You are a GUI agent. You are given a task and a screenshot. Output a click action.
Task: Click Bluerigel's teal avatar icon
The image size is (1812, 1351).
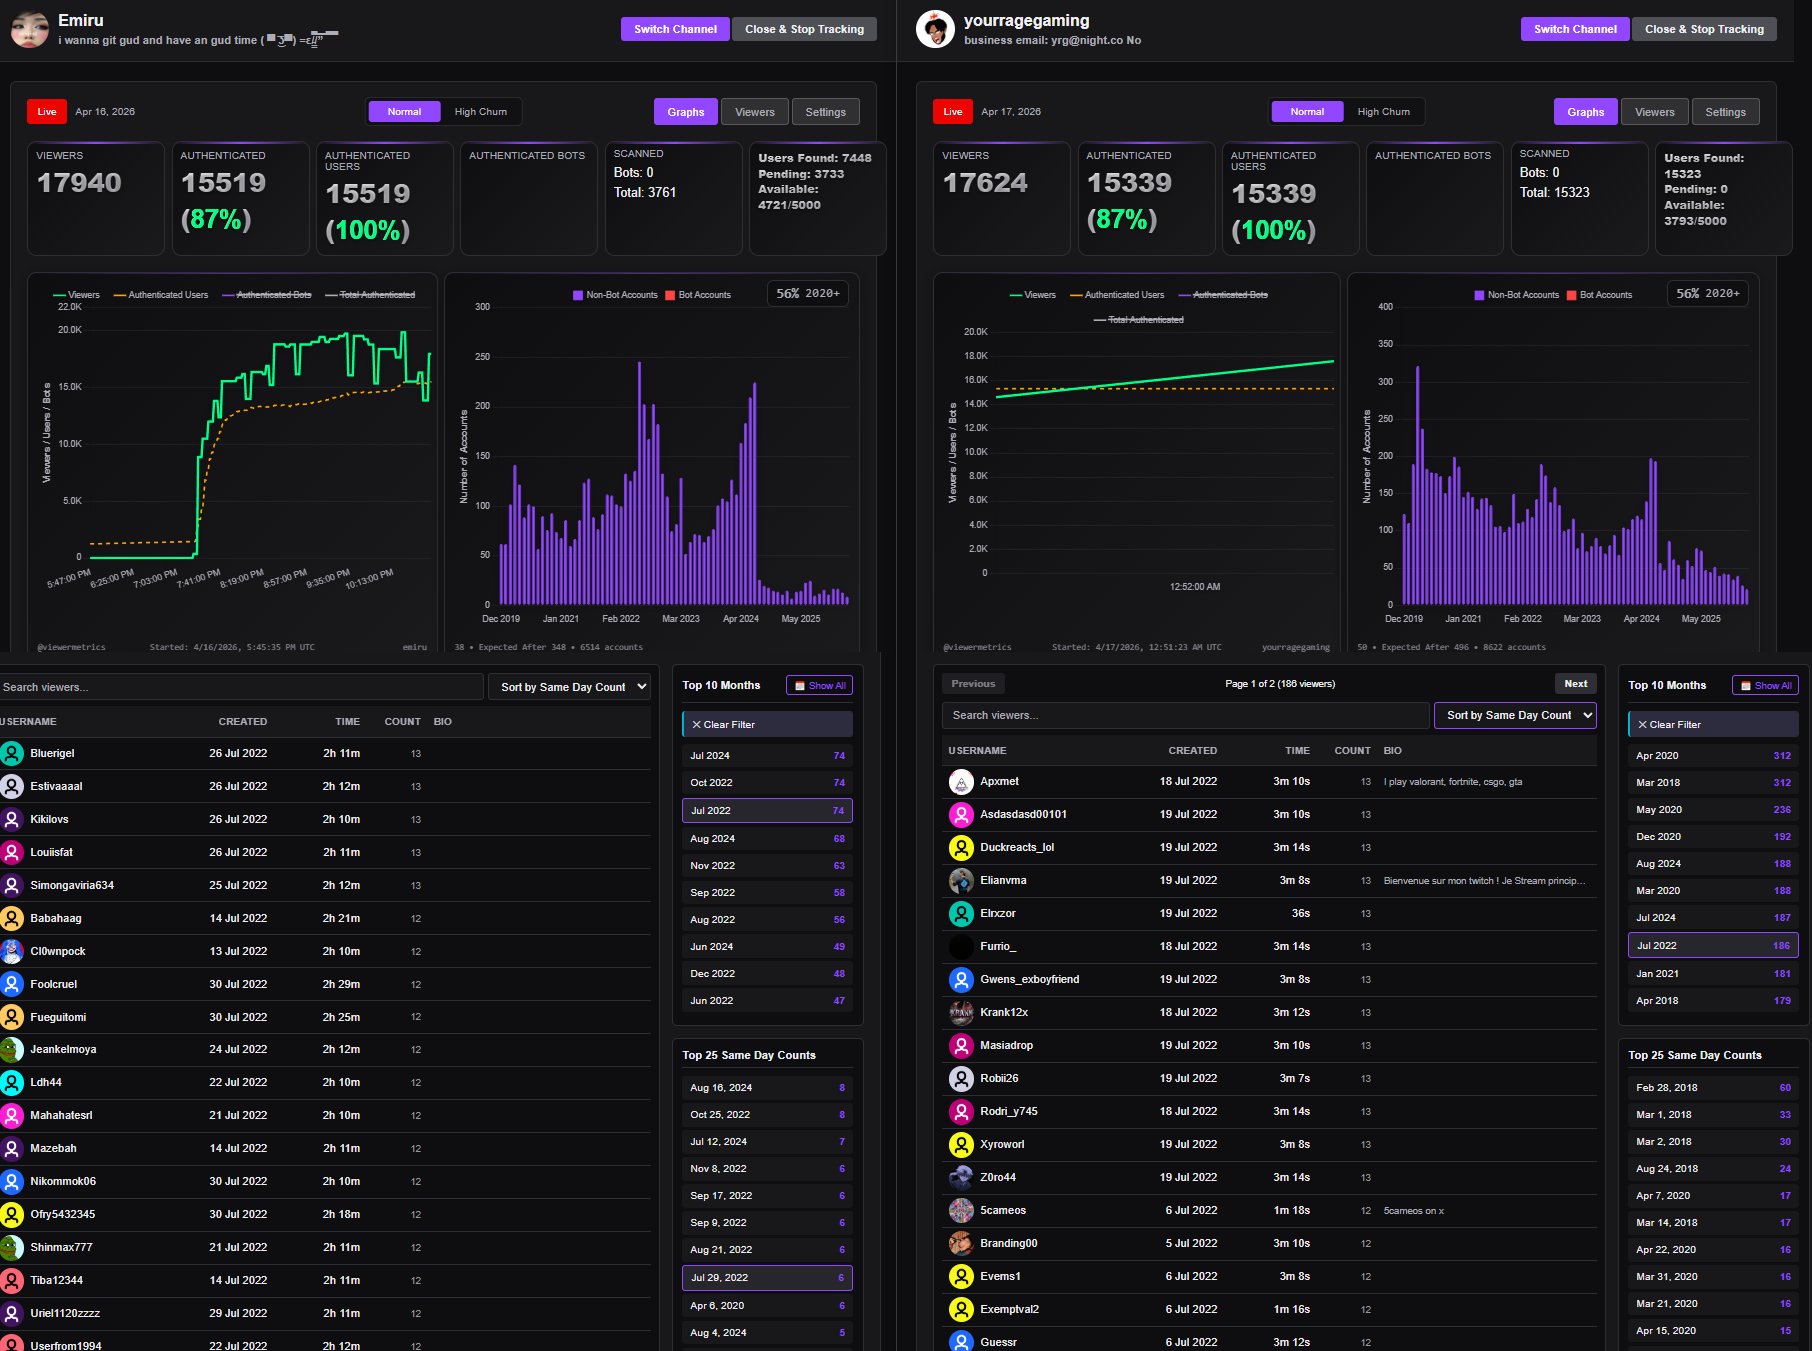point(12,754)
